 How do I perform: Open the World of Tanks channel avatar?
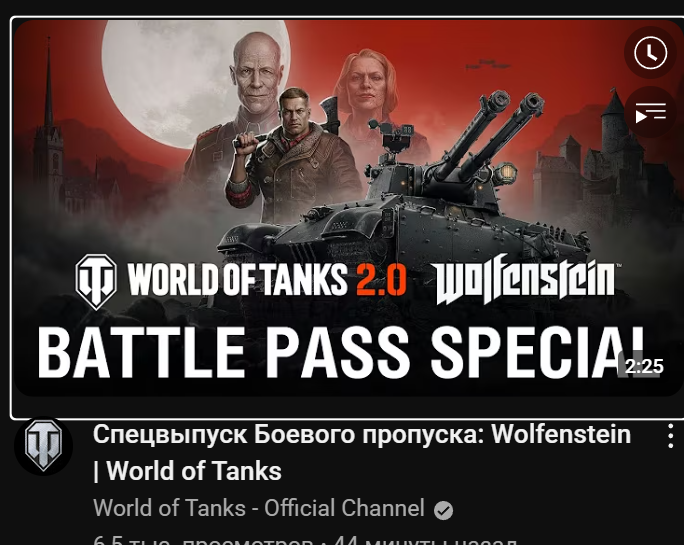[x=43, y=446]
